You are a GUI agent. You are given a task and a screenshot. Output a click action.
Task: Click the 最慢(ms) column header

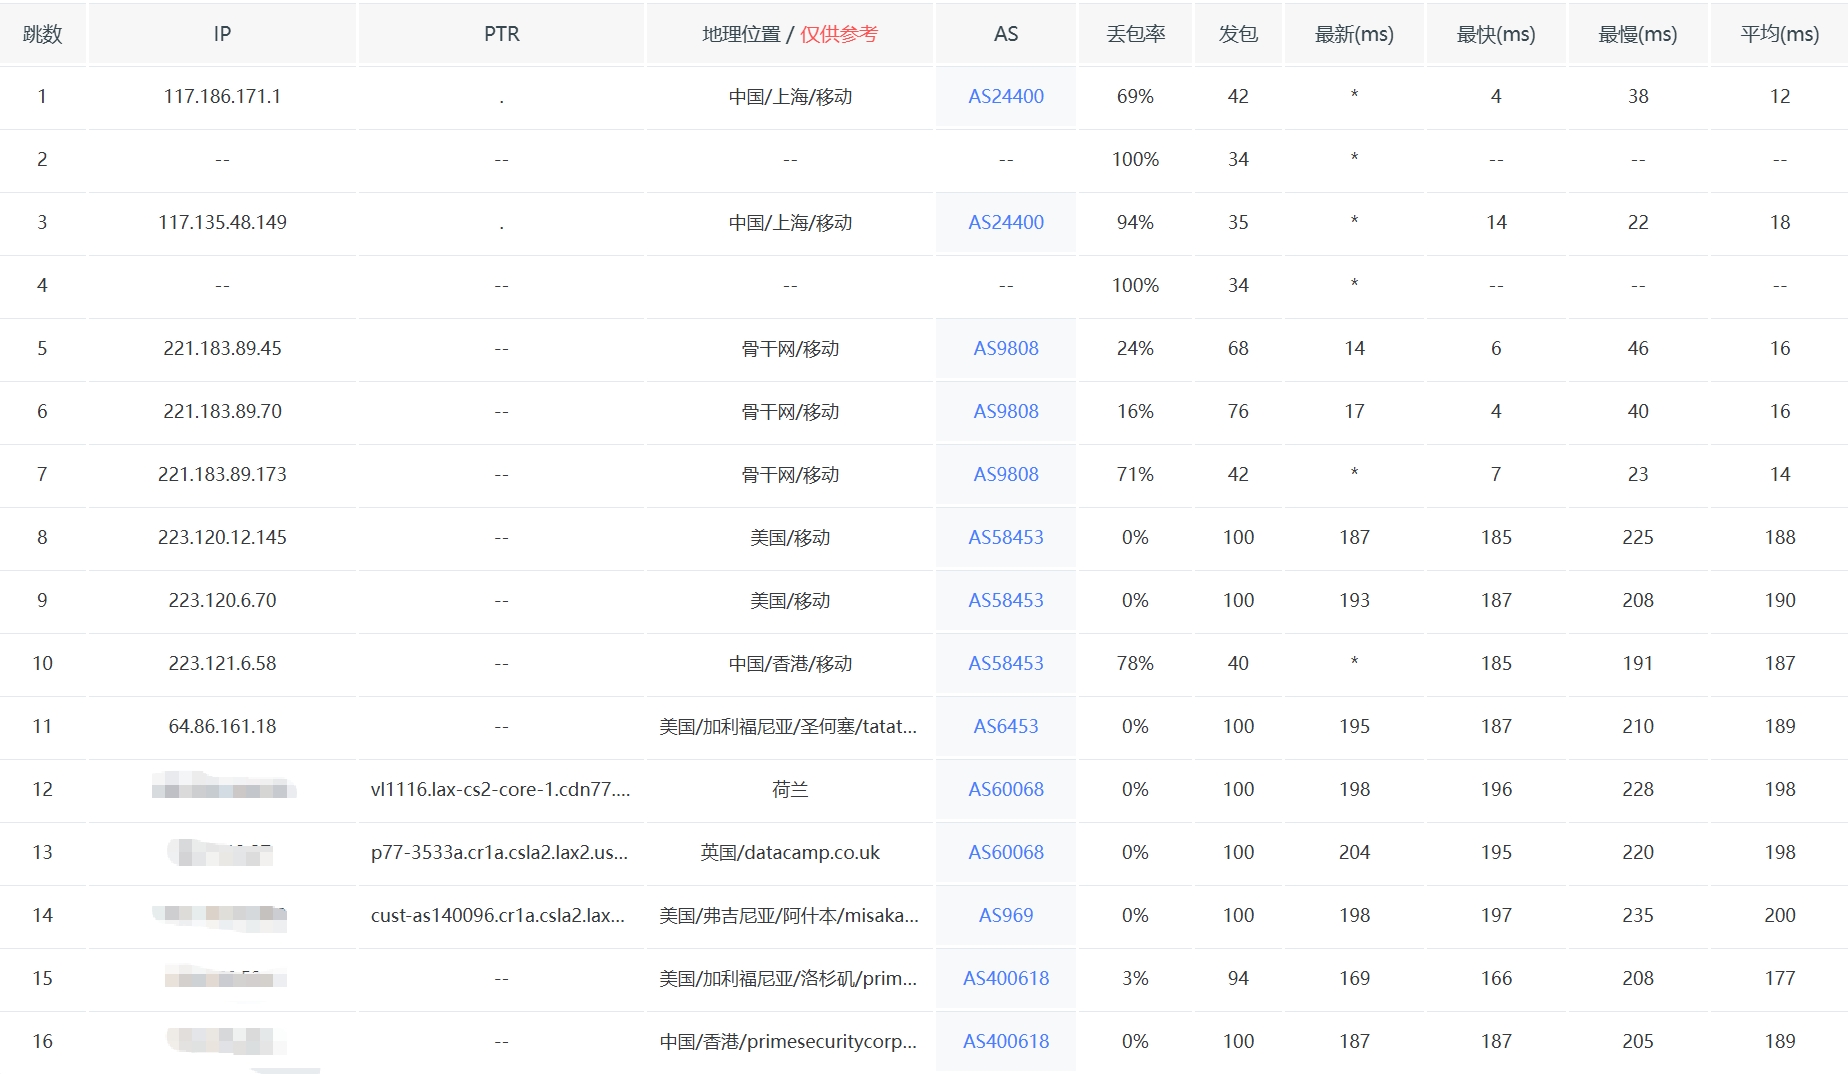tap(1638, 34)
